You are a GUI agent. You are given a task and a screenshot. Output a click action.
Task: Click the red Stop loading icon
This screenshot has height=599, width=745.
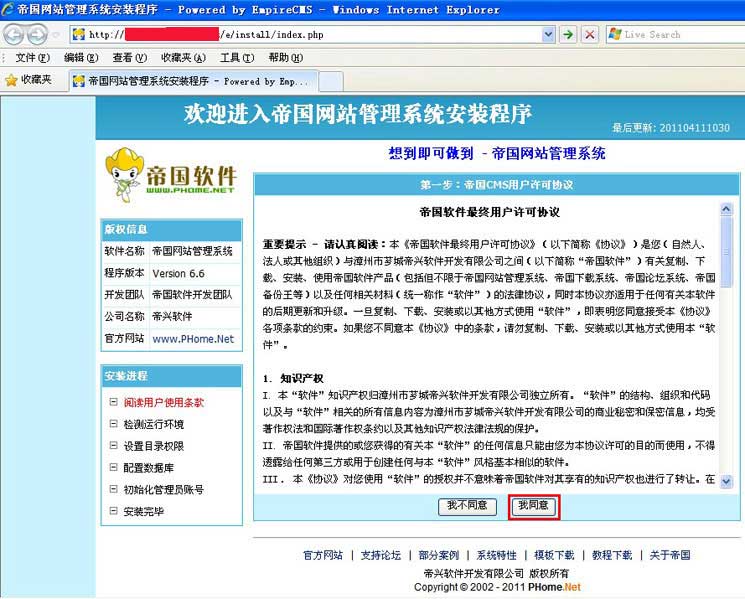tap(590, 34)
